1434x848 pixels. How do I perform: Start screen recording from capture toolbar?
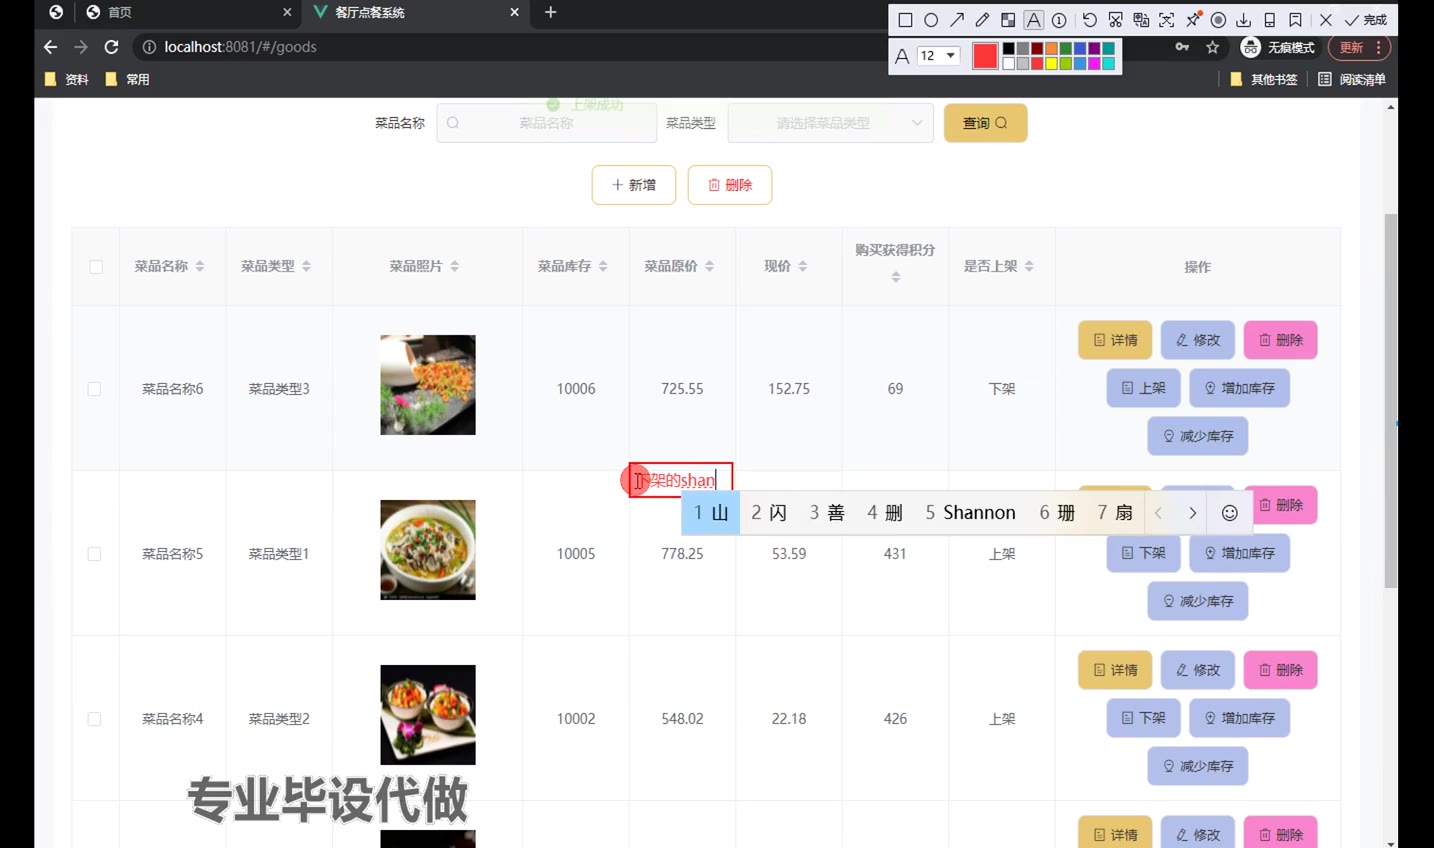[x=1218, y=20]
